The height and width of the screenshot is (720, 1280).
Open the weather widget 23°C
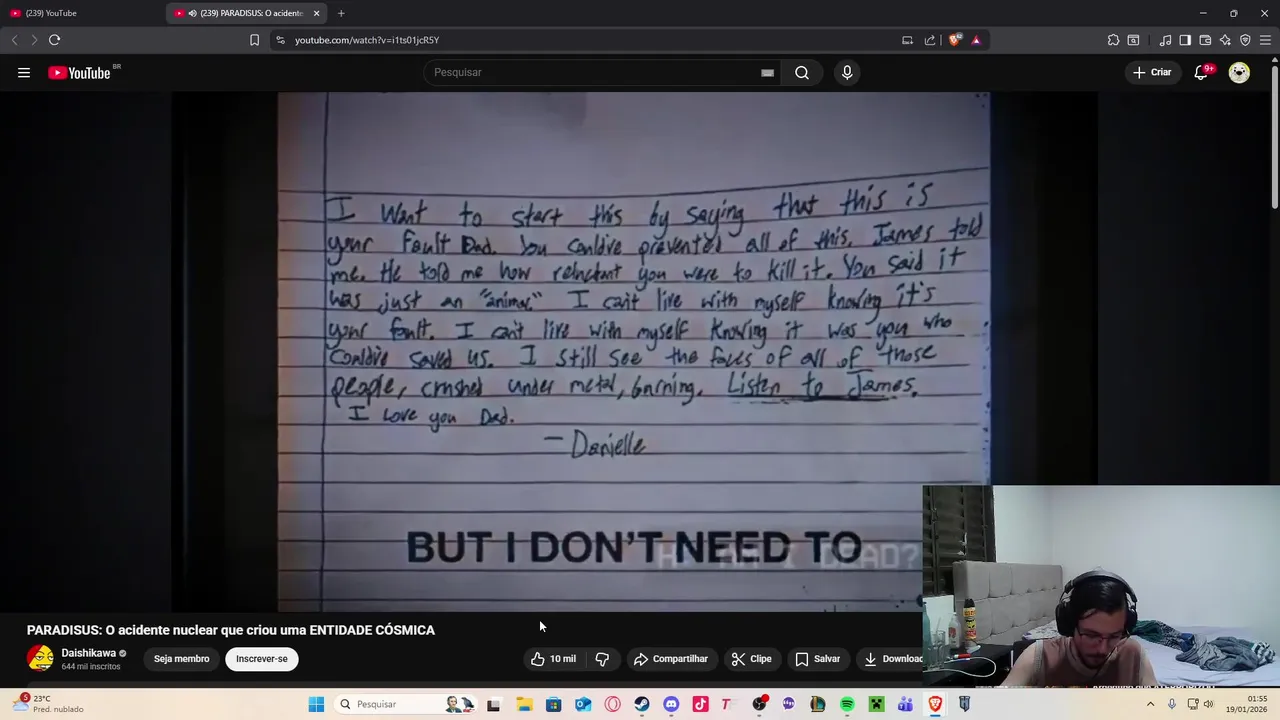pos(50,704)
